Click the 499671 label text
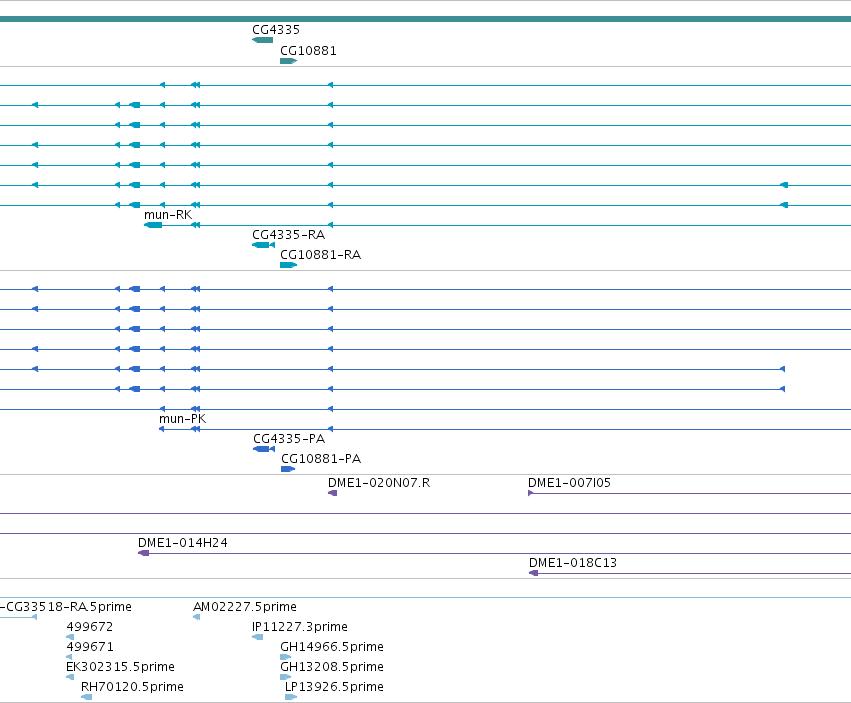This screenshot has height=703, width=851. [90, 647]
